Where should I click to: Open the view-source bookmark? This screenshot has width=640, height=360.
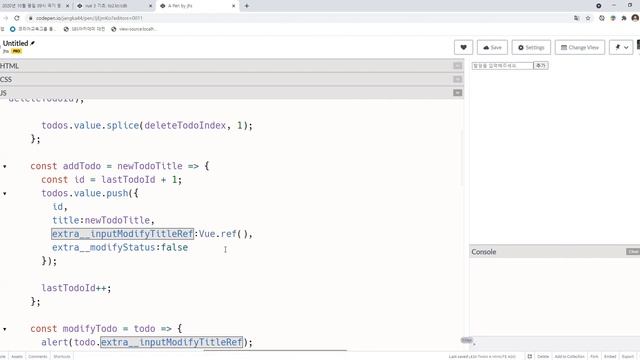coord(134,29)
